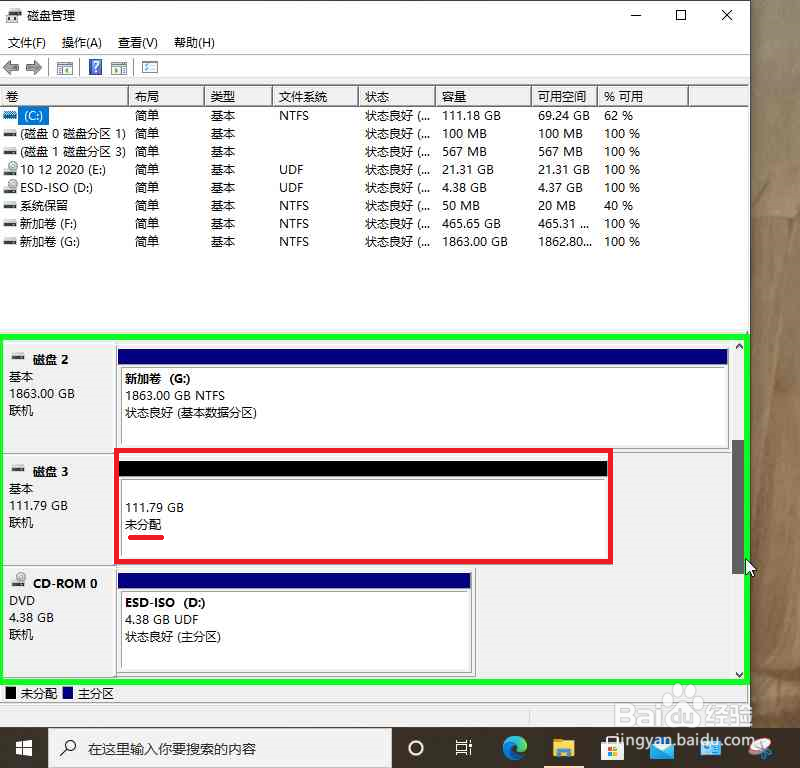Minimize the 磁盘管理 window
Image resolution: width=800 pixels, height=768 pixels.
point(636,15)
